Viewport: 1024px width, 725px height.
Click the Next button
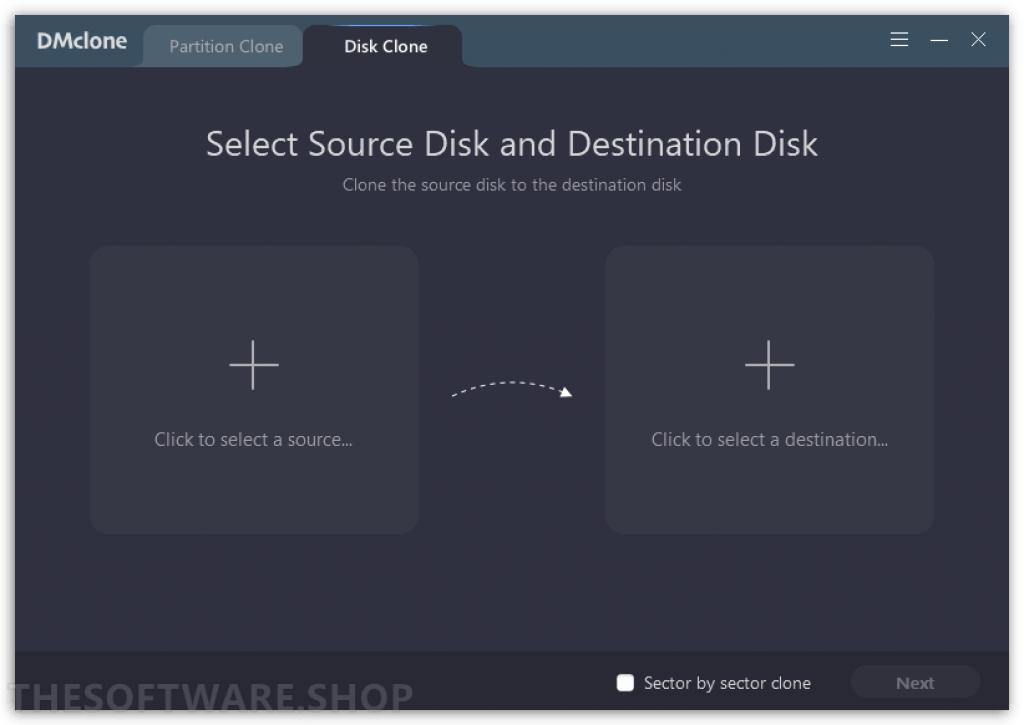click(915, 683)
